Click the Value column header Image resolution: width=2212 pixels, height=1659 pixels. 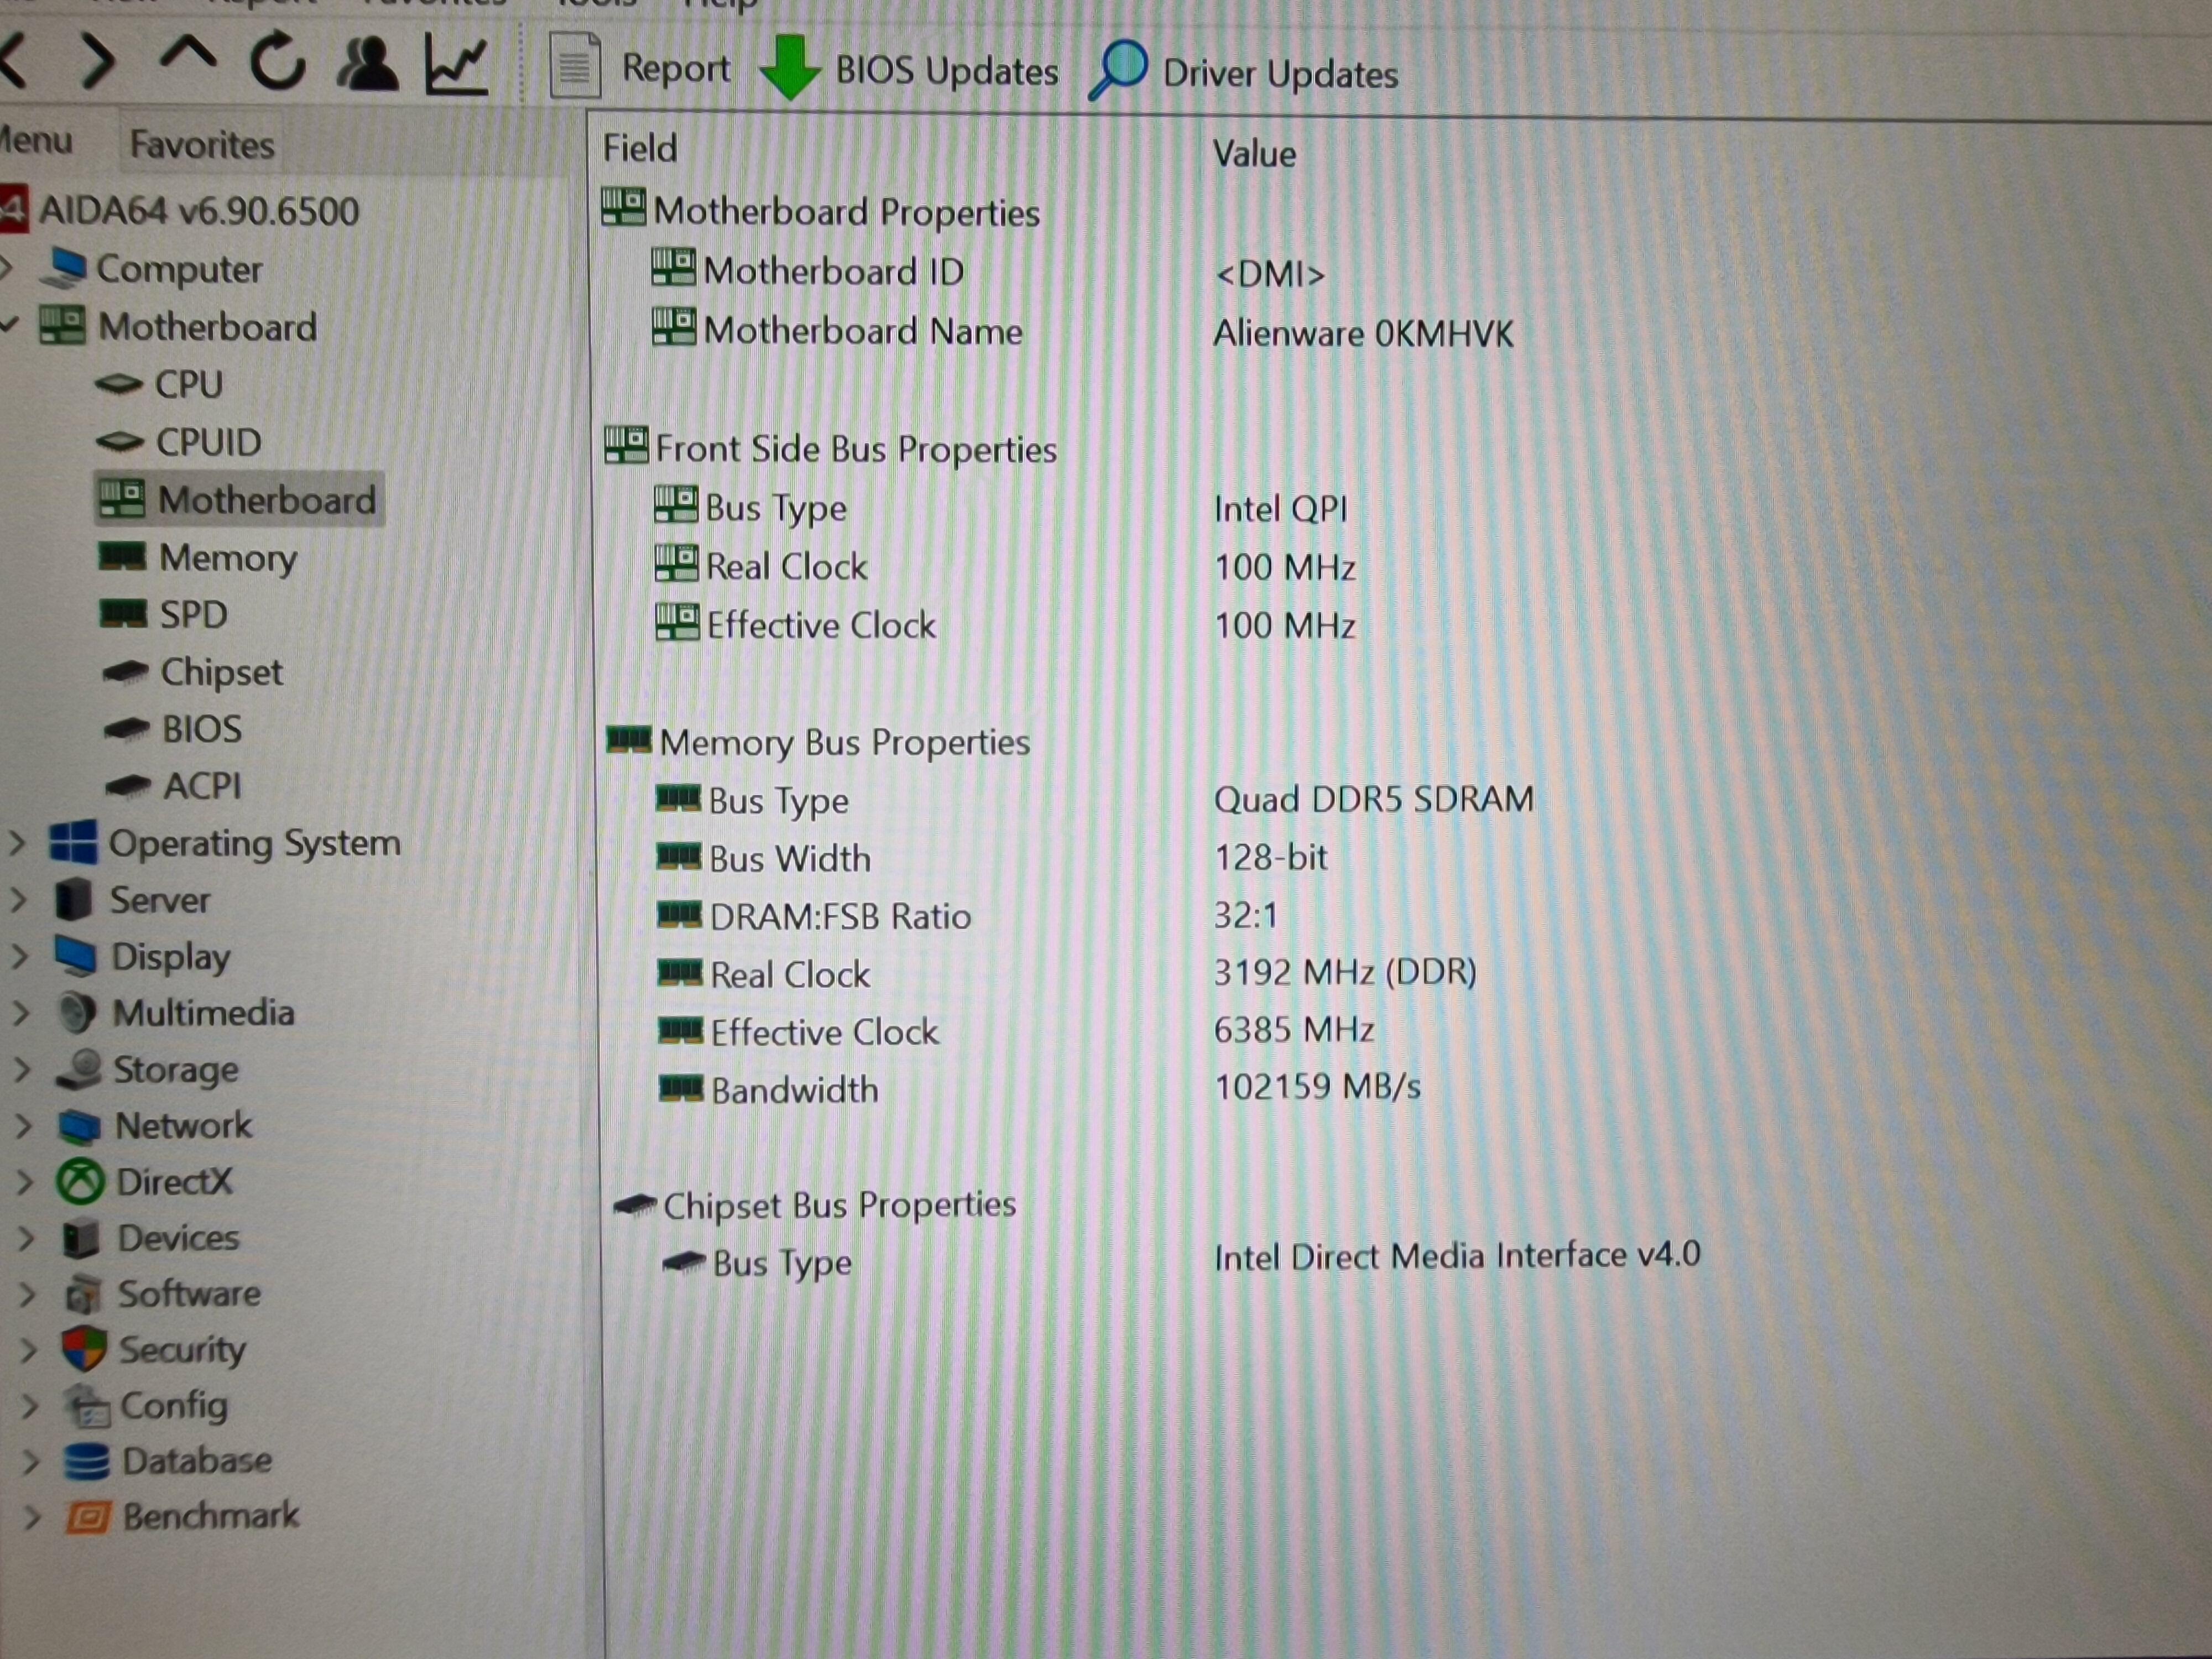click(1254, 154)
